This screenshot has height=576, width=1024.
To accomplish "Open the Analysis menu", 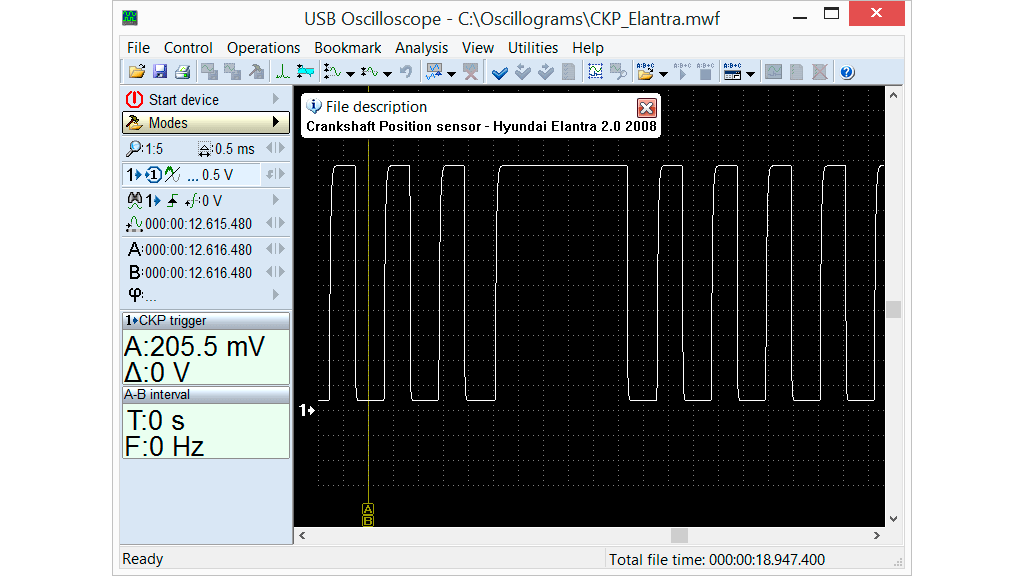I will (x=421, y=48).
